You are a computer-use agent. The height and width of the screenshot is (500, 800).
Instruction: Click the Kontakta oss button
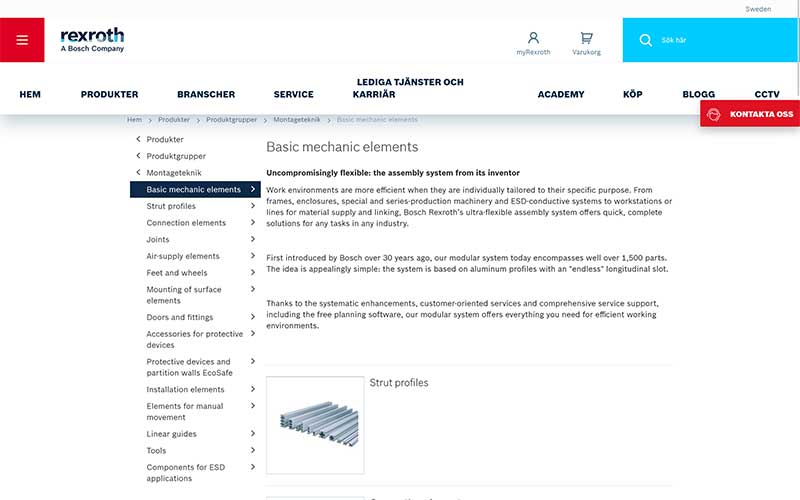point(749,114)
